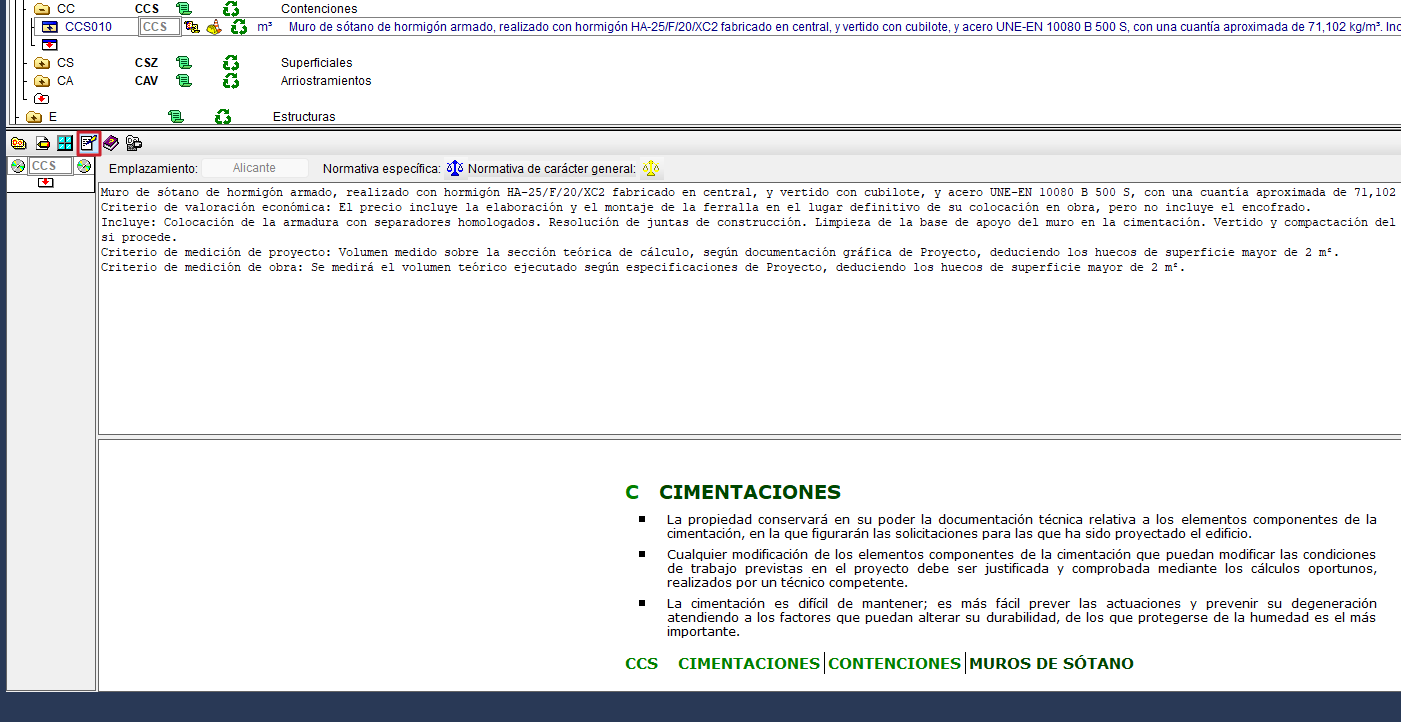Expand the CA folder in the tree
Screen dimensions: 1401x722
(x=42, y=81)
